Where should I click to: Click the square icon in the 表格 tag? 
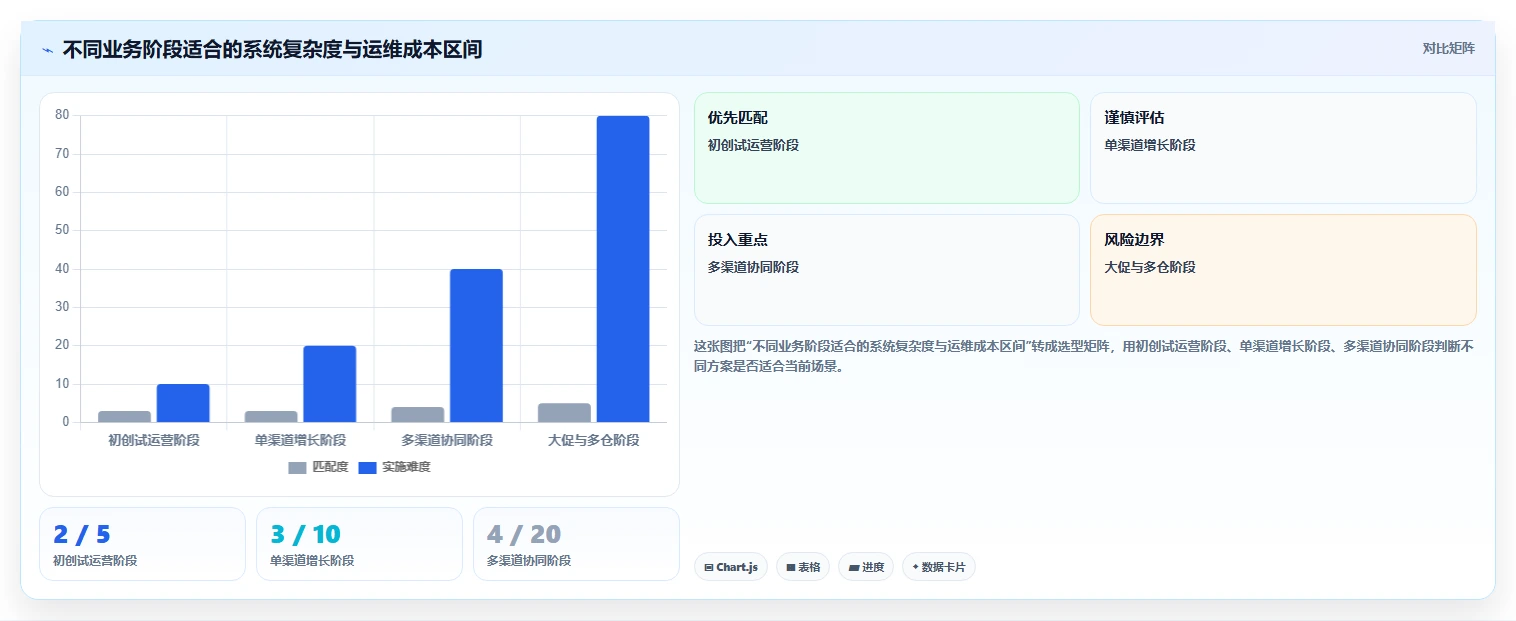[790, 567]
